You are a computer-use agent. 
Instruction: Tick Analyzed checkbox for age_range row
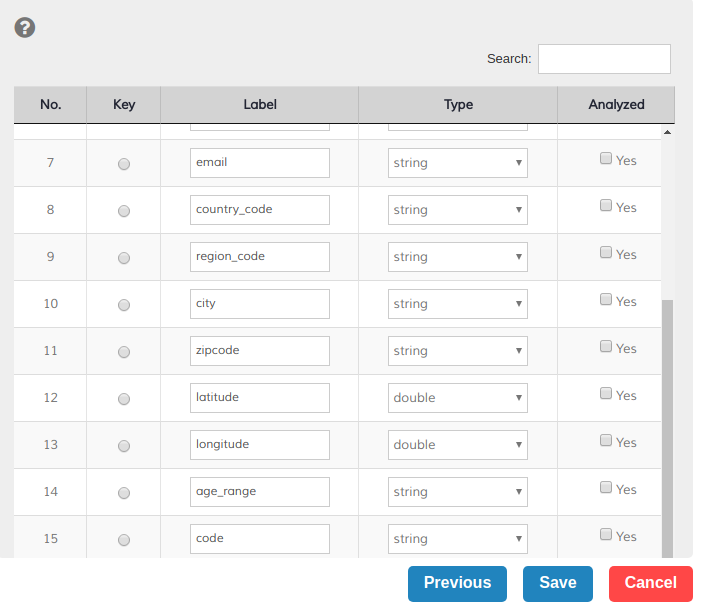(x=606, y=487)
